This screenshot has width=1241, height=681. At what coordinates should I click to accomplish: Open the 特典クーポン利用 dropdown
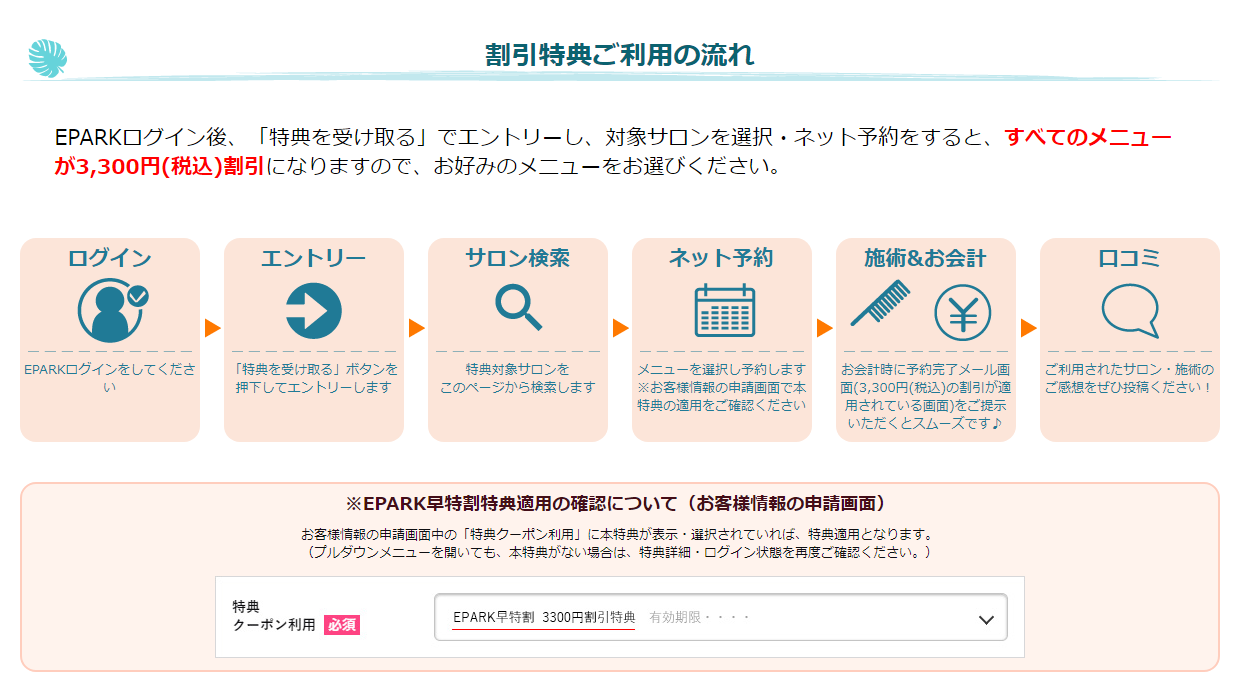pos(721,618)
